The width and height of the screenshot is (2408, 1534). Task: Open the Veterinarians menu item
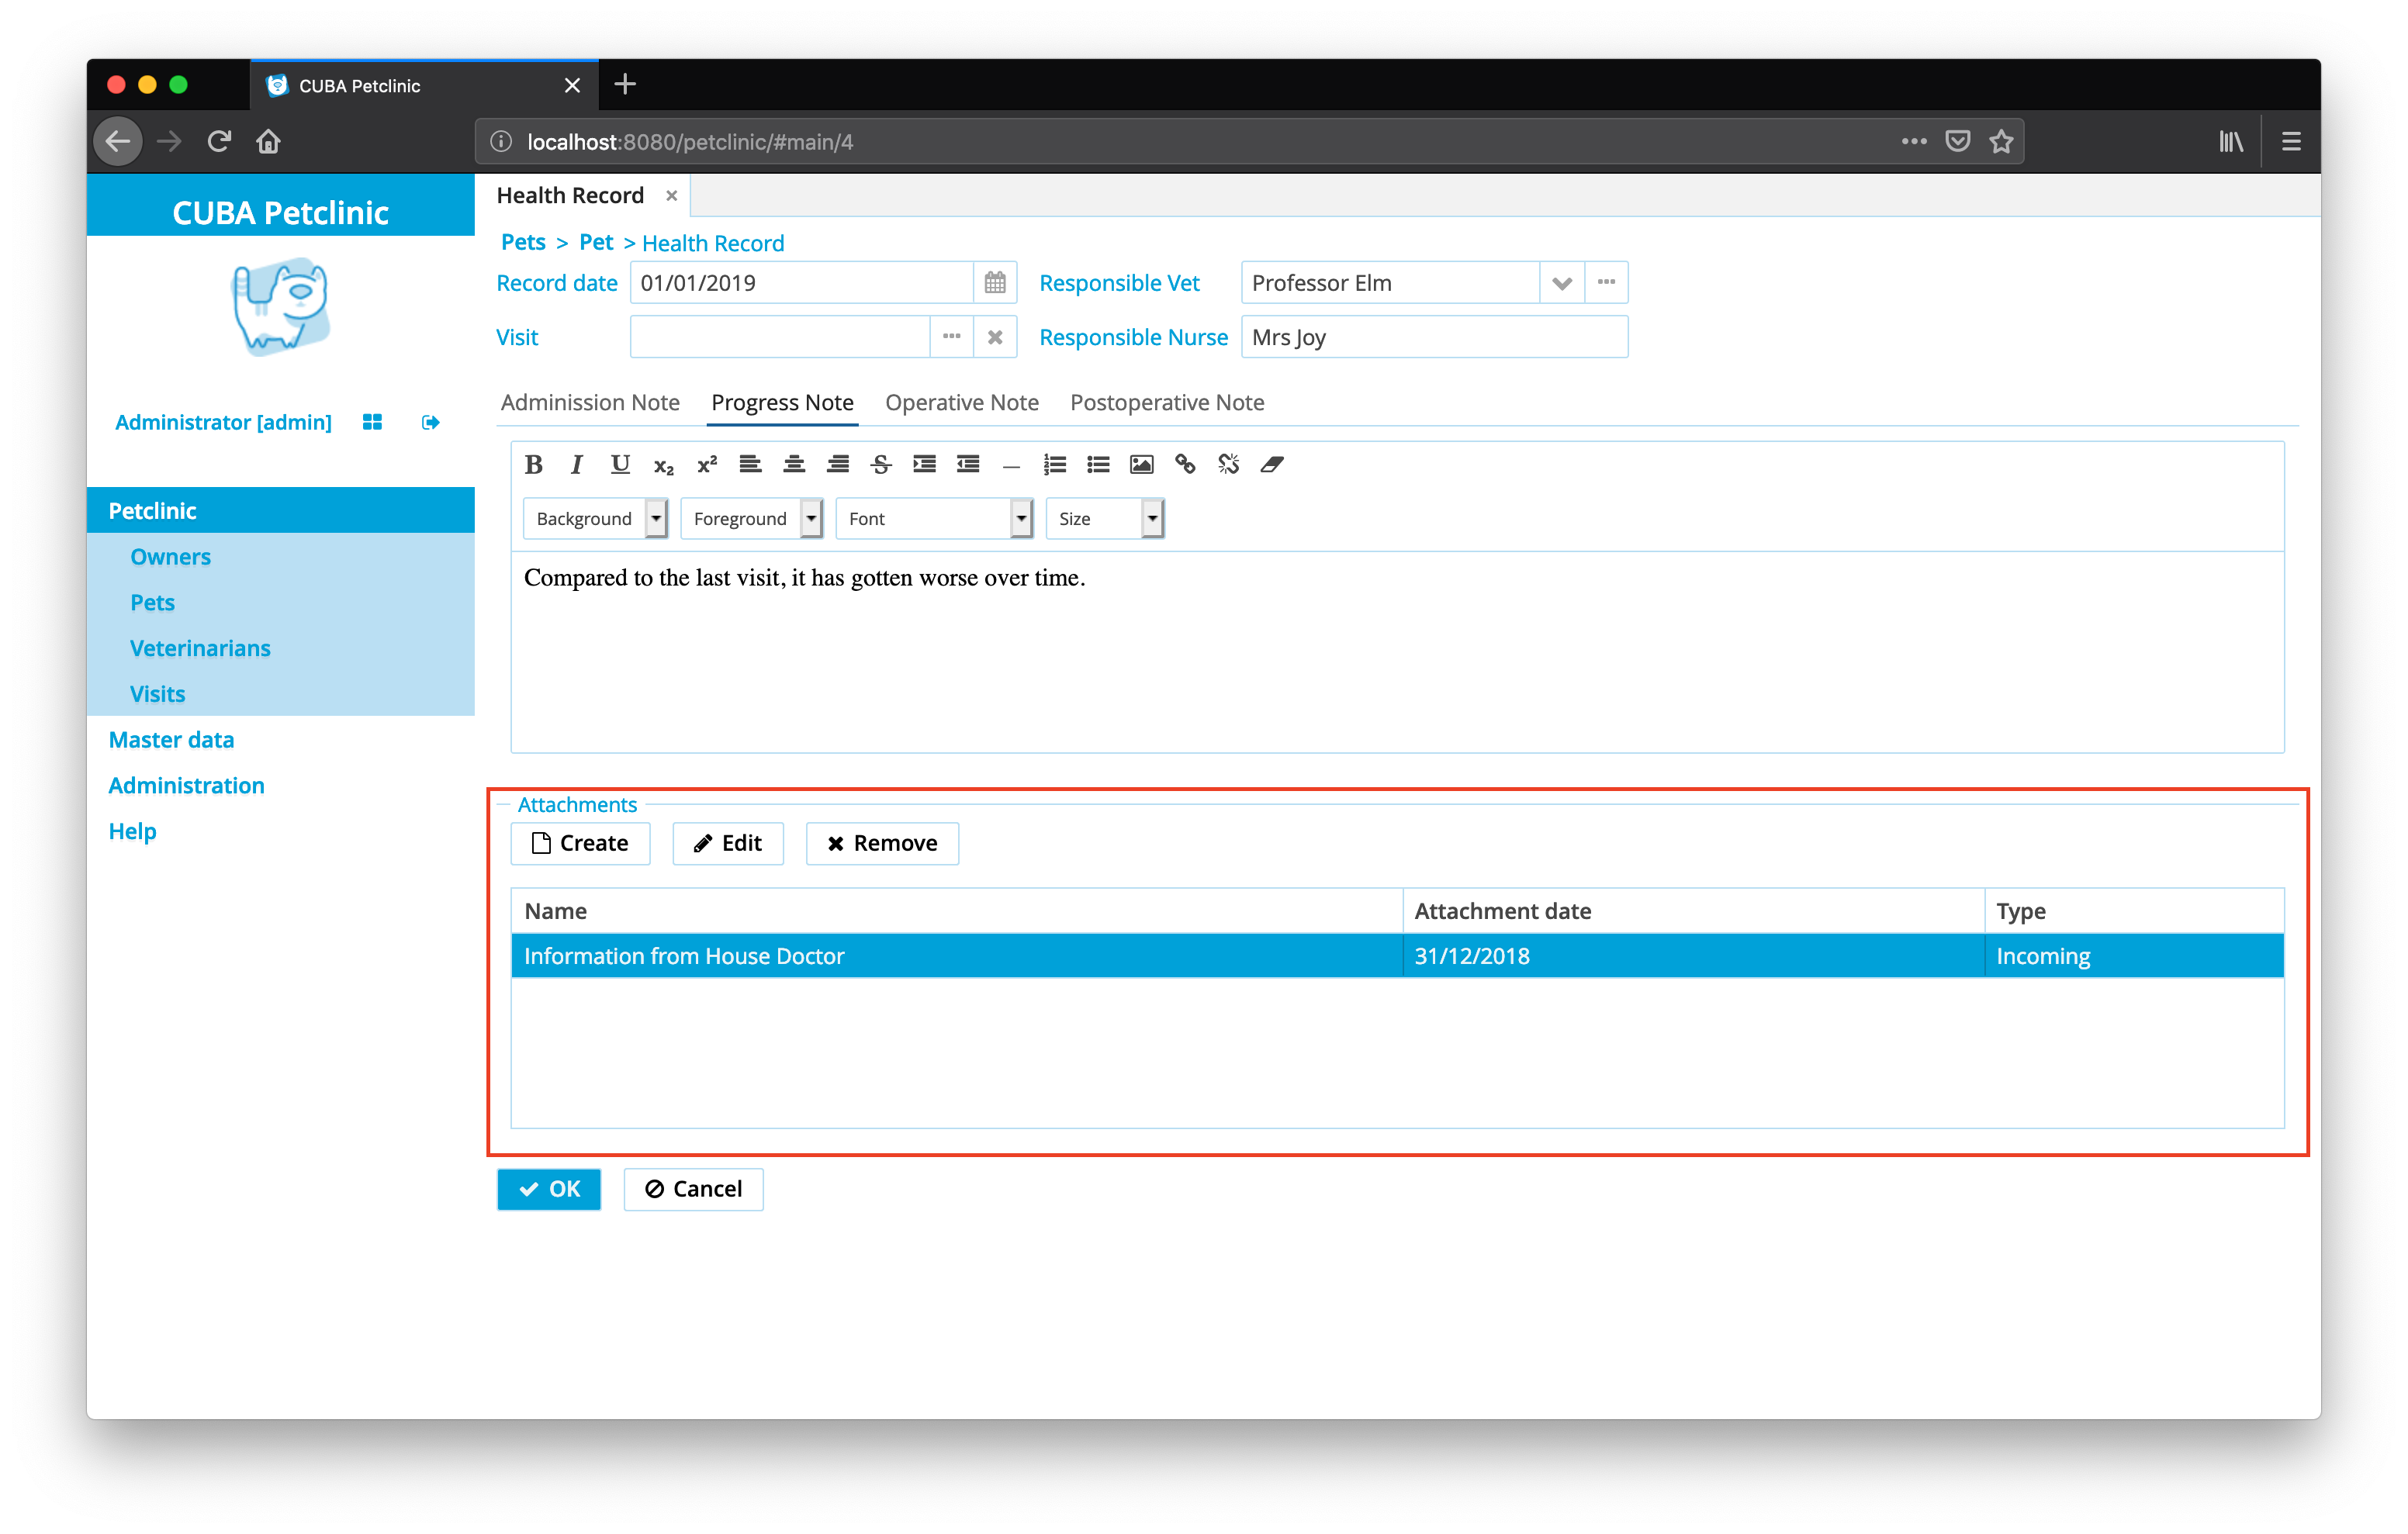[x=200, y=648]
